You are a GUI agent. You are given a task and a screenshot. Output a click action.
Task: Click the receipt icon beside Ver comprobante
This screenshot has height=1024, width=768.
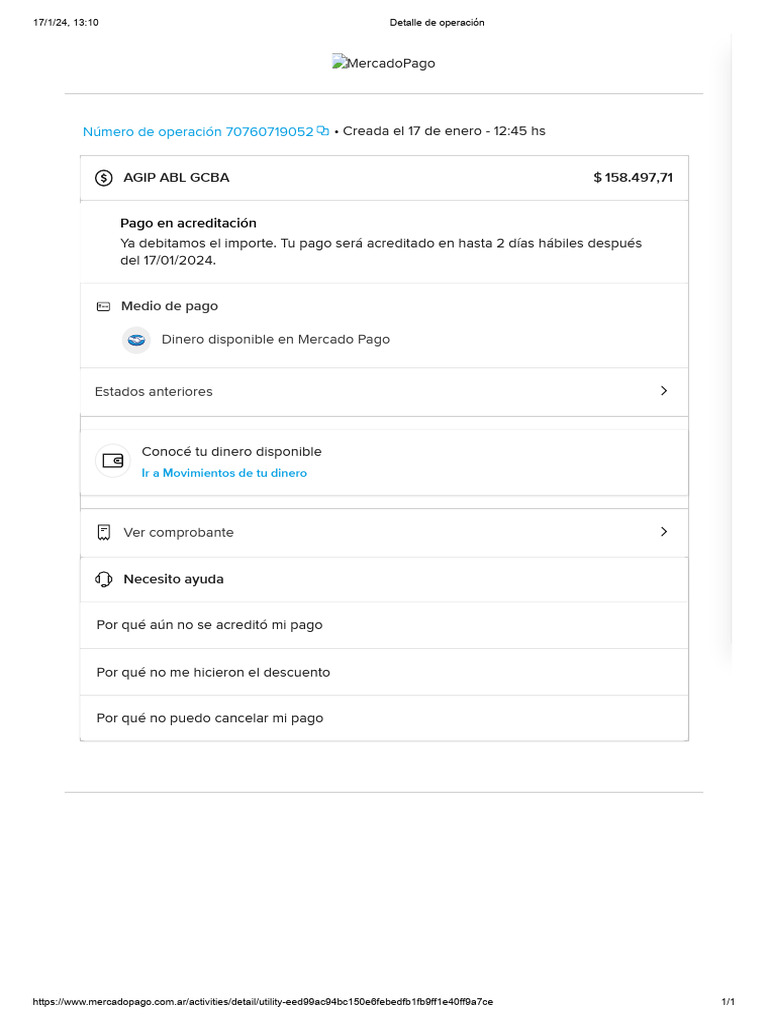[103, 533]
